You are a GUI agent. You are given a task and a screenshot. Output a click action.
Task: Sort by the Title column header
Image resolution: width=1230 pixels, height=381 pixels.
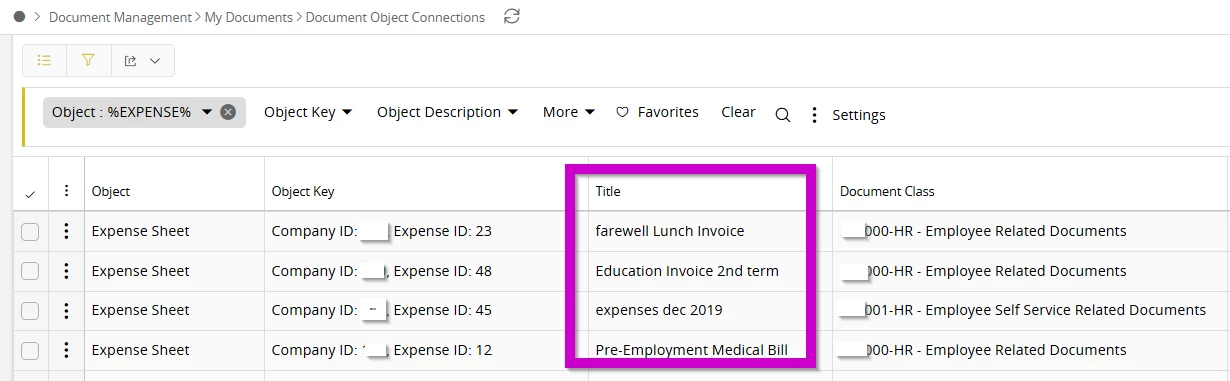(608, 191)
